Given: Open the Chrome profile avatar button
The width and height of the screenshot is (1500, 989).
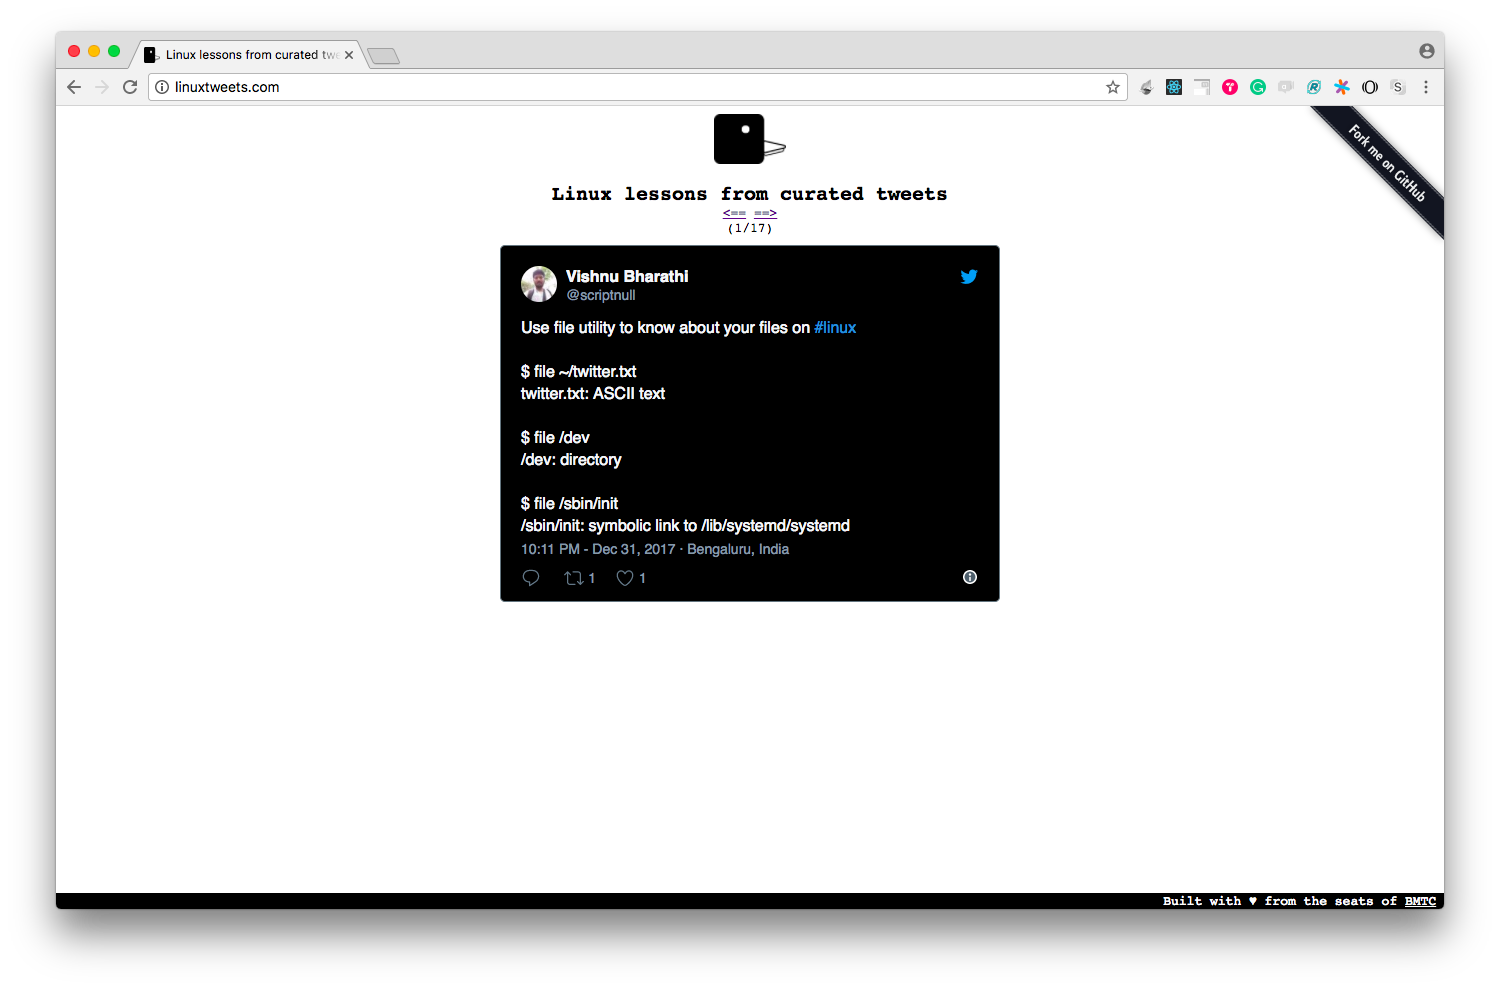Looking at the screenshot, I should (1427, 51).
